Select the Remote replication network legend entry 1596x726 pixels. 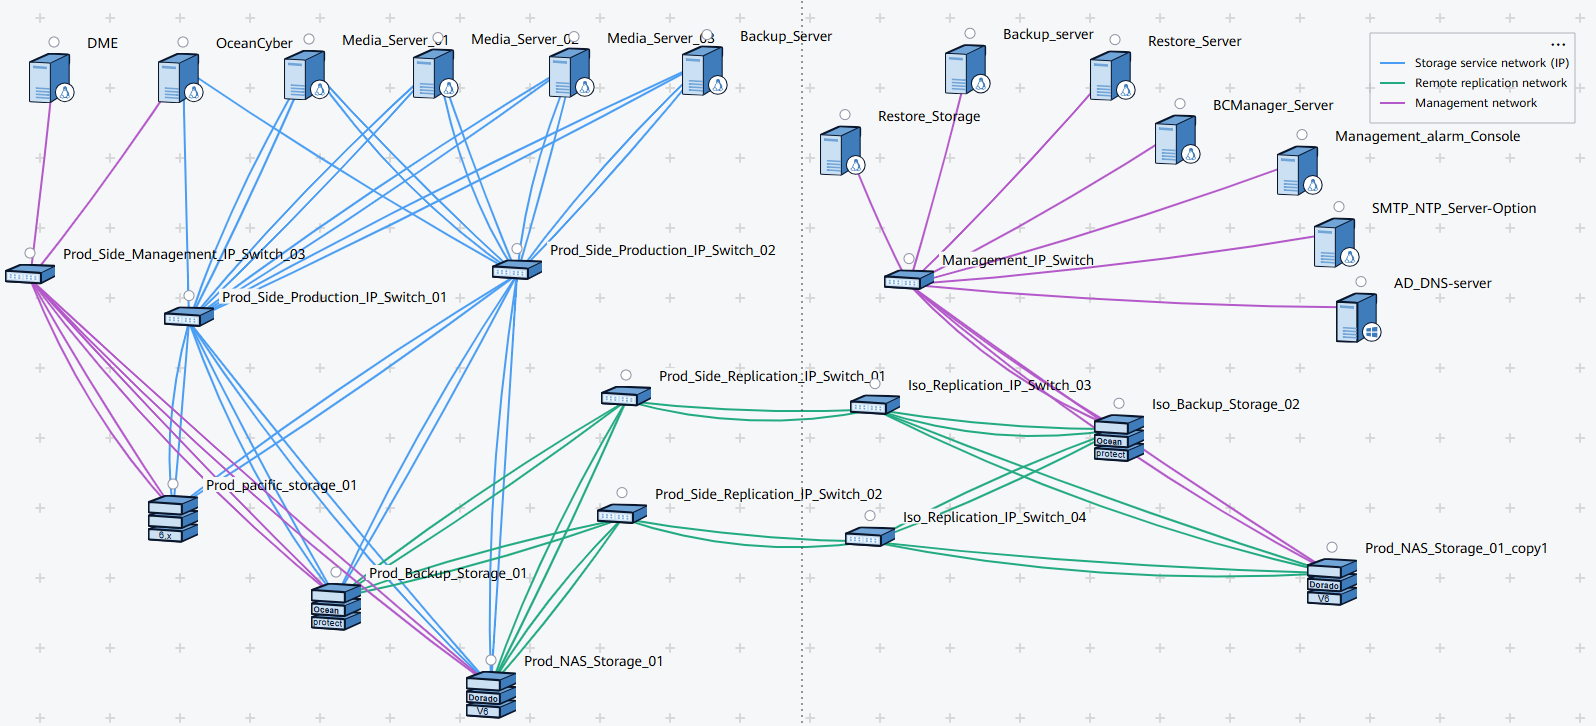coord(1490,83)
